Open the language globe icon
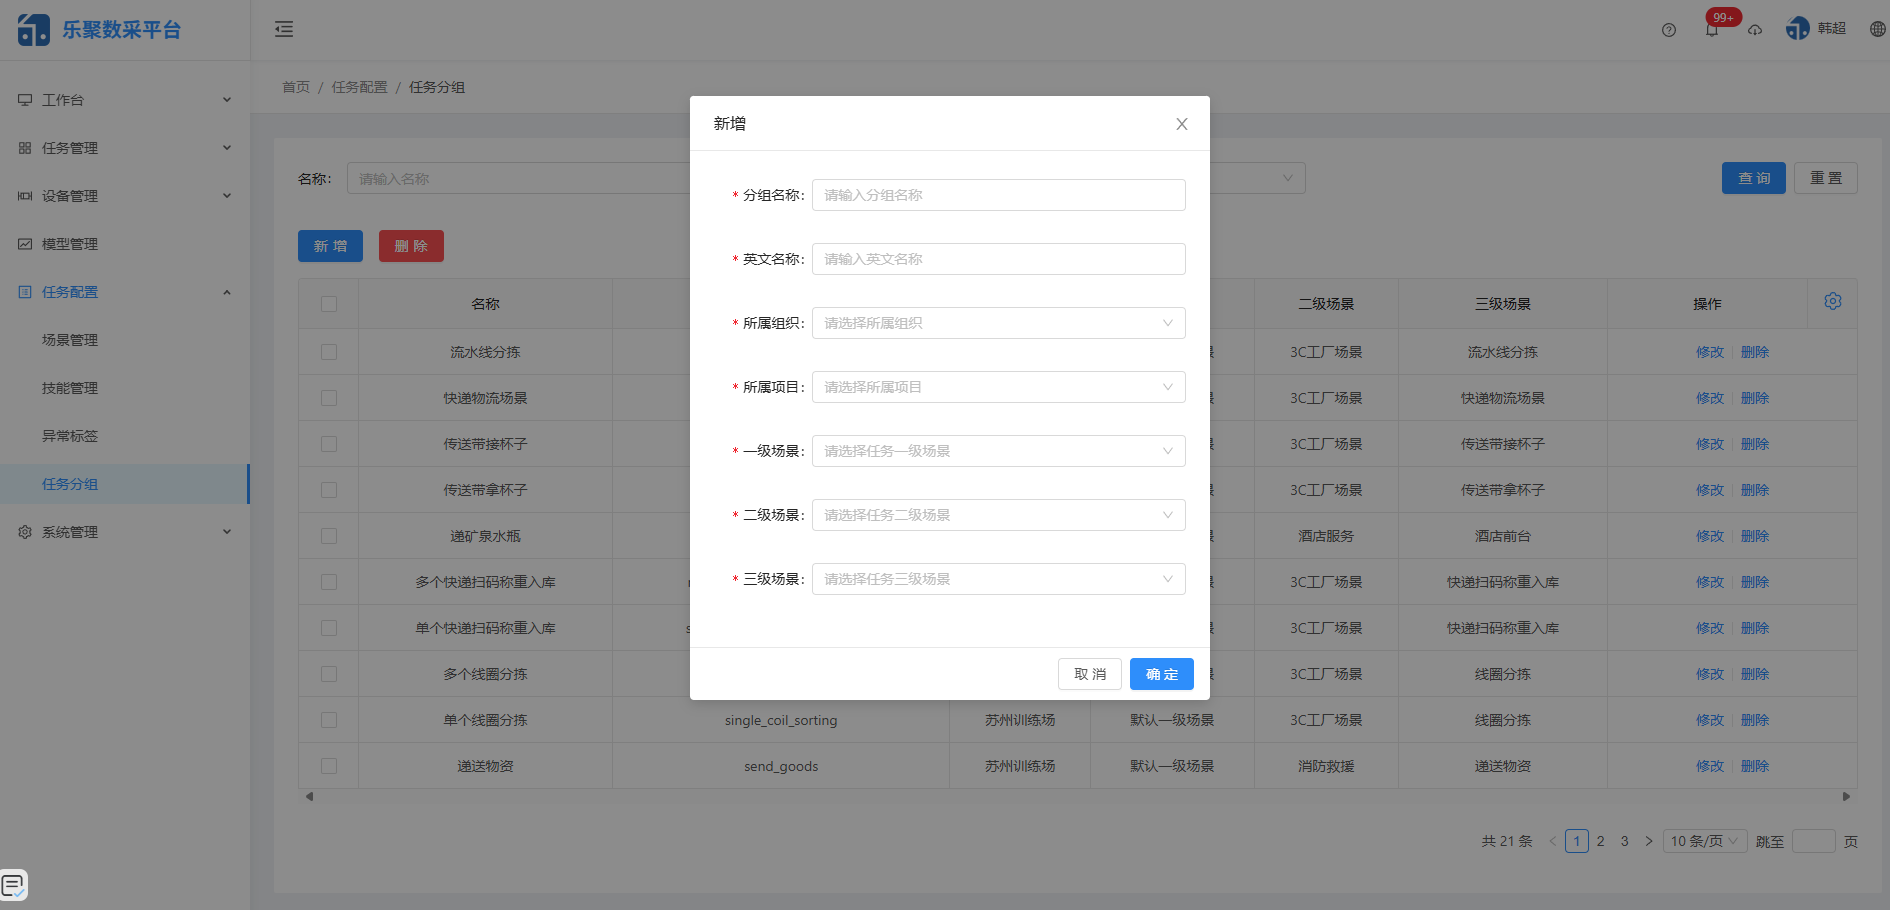Viewport: 1890px width, 910px height. click(x=1877, y=28)
